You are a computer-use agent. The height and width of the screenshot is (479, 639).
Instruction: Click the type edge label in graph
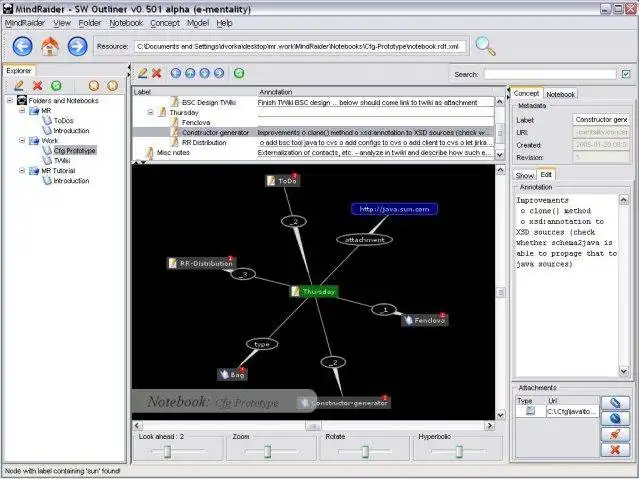point(262,344)
